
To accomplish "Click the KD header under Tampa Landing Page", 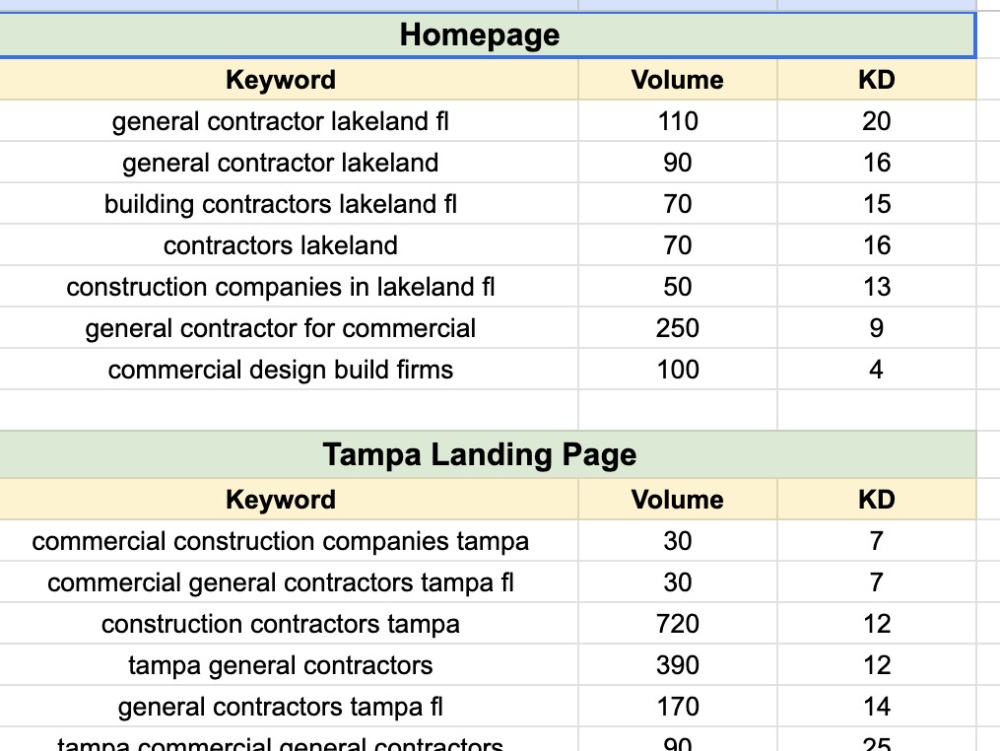I will [876, 499].
